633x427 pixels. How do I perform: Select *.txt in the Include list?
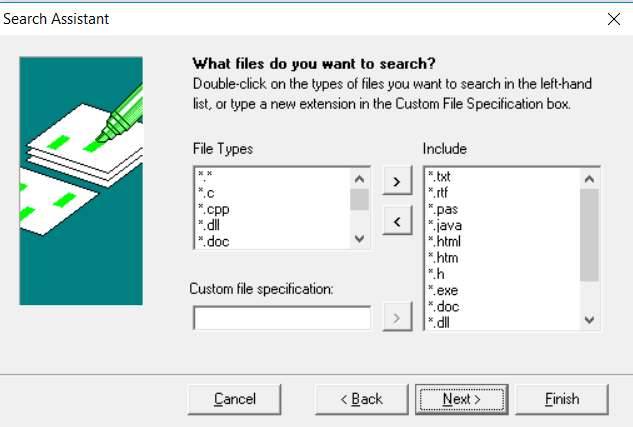(x=439, y=177)
